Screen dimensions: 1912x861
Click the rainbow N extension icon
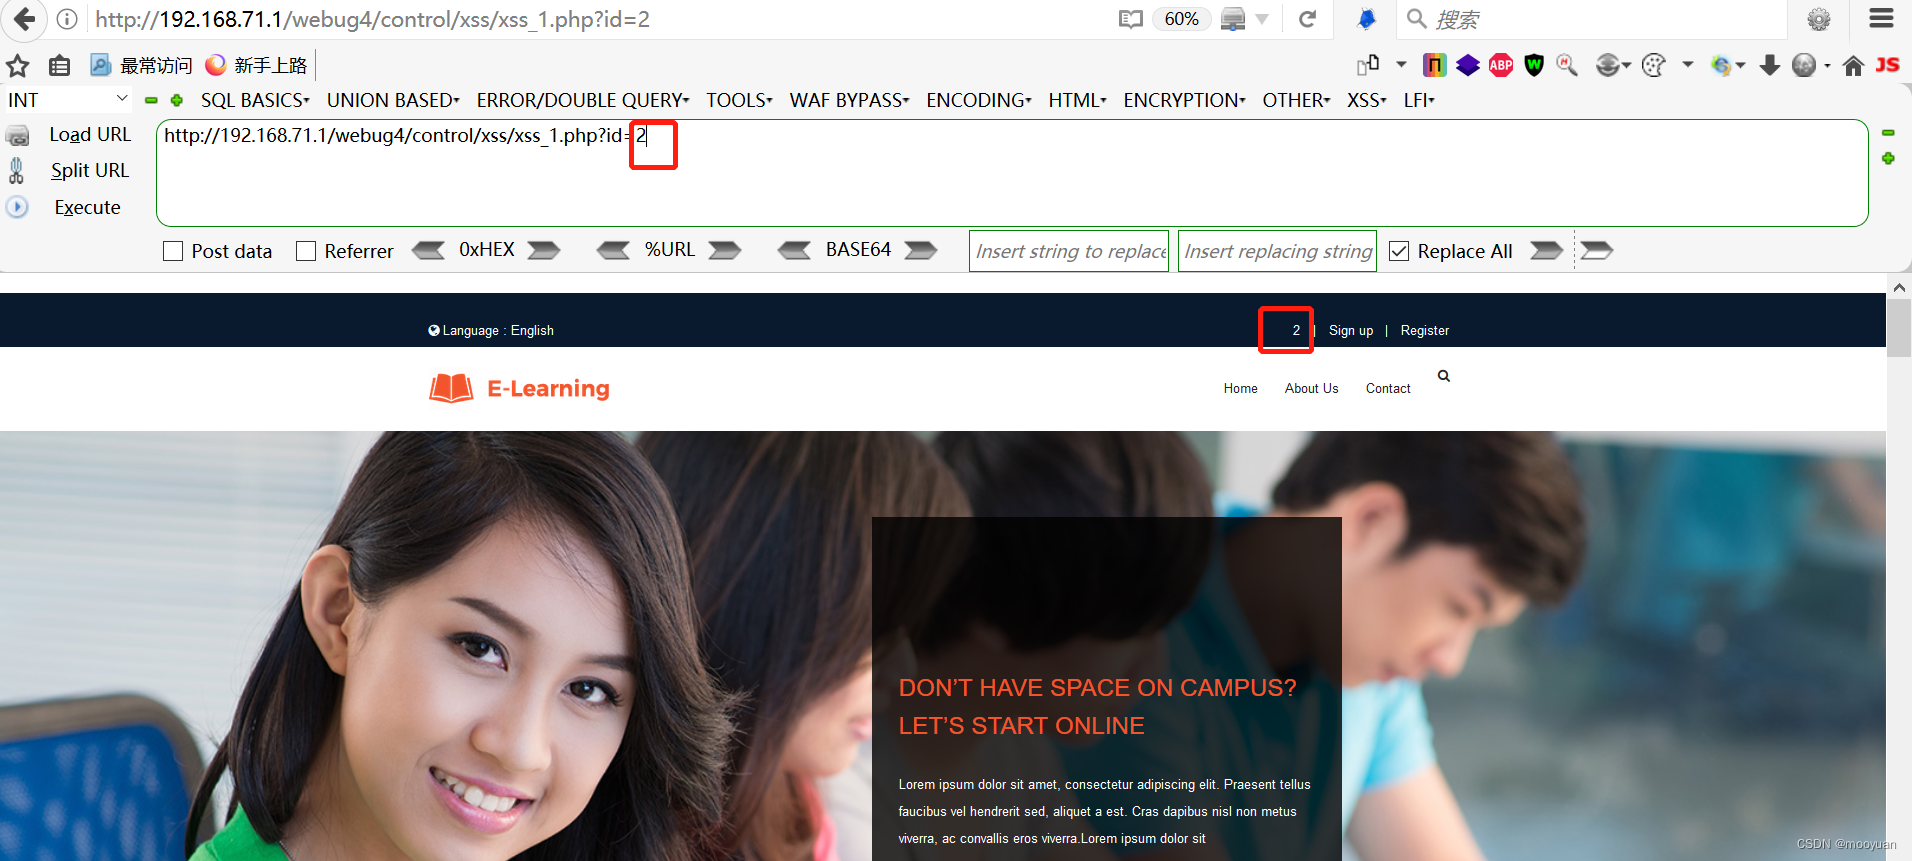pyautogui.click(x=1434, y=65)
